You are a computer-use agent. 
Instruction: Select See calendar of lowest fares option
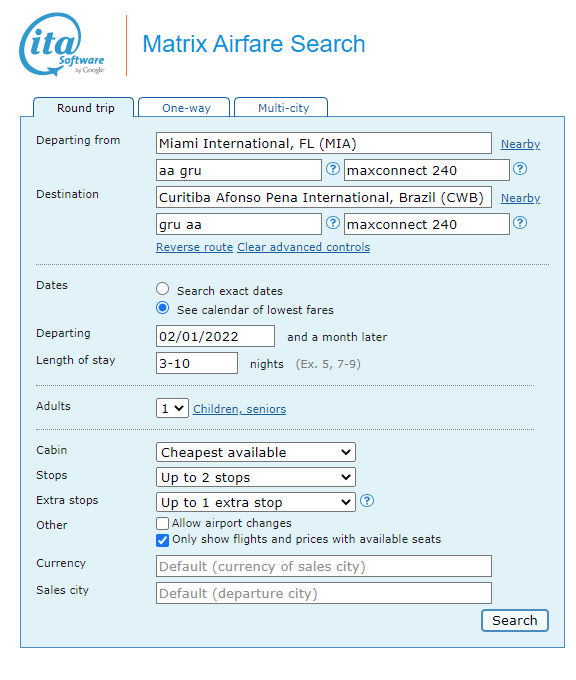point(162,308)
